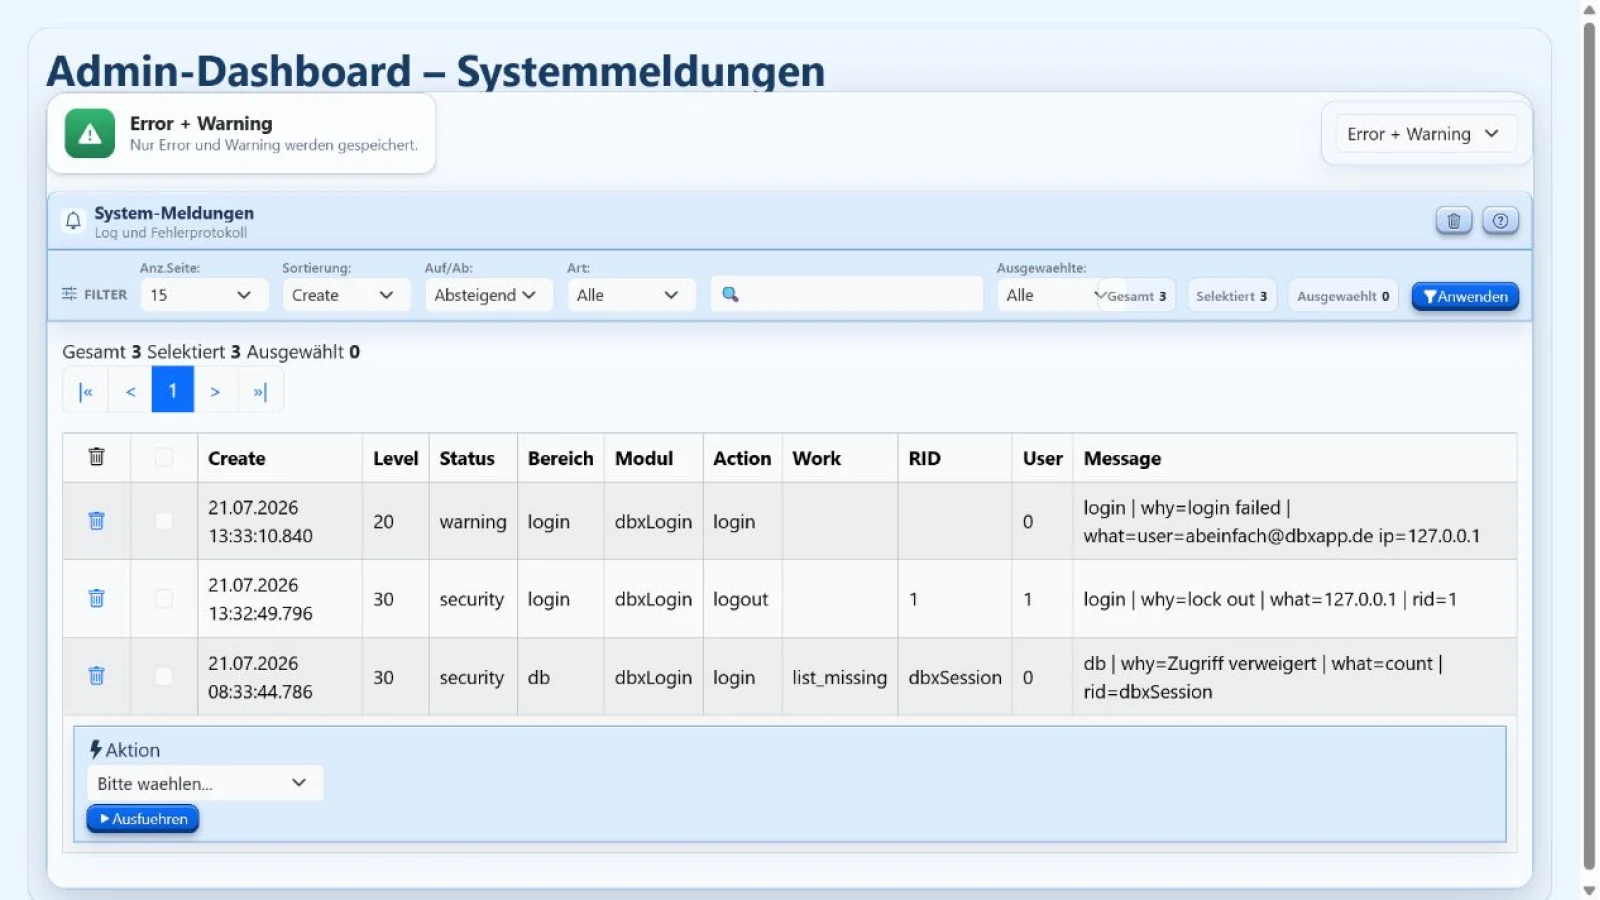Click the 'Ausgewaehlt 0' badge

pyautogui.click(x=1343, y=296)
